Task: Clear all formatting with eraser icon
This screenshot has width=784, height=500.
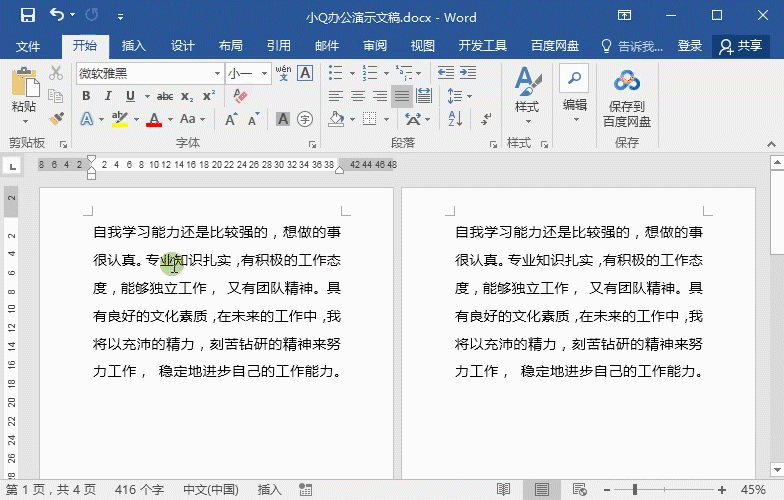Action: point(240,96)
